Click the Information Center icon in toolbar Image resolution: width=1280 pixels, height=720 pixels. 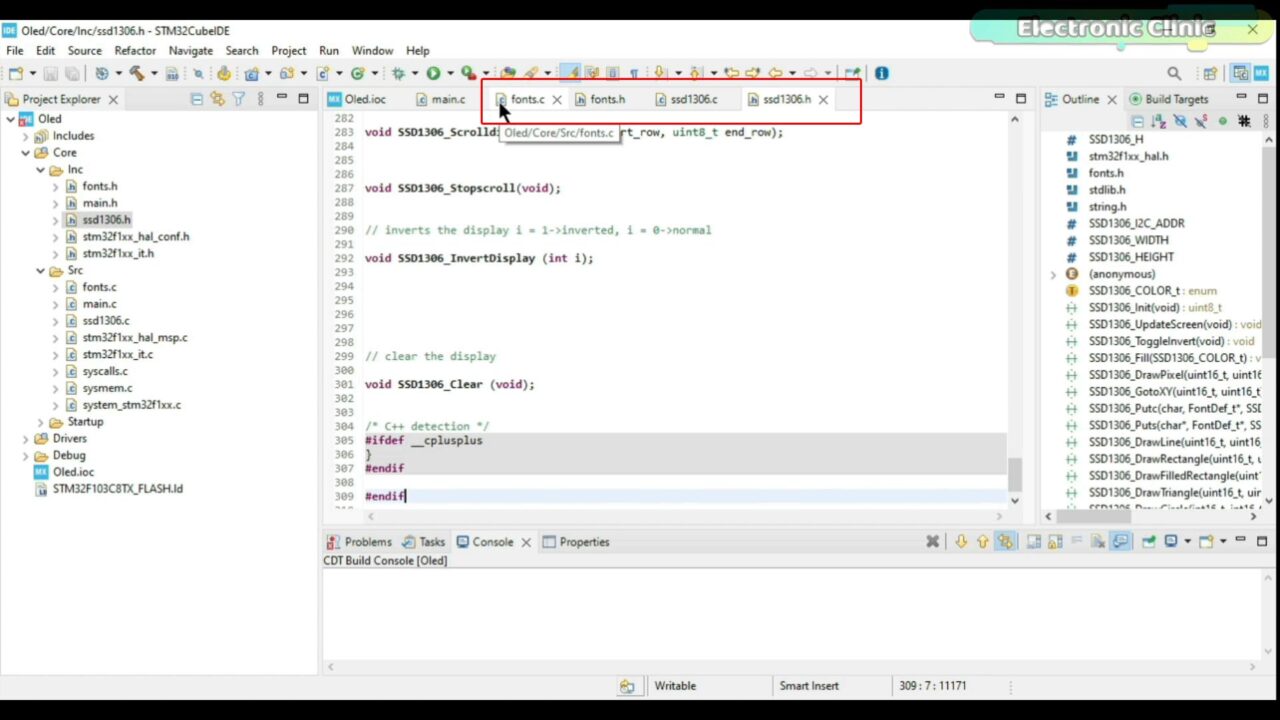point(881,73)
